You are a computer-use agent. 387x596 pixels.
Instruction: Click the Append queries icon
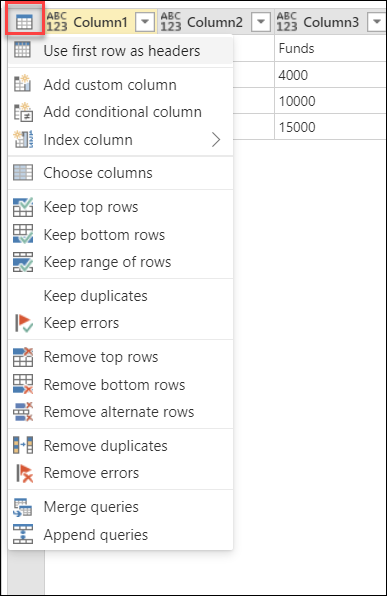pyautogui.click(x=23, y=534)
